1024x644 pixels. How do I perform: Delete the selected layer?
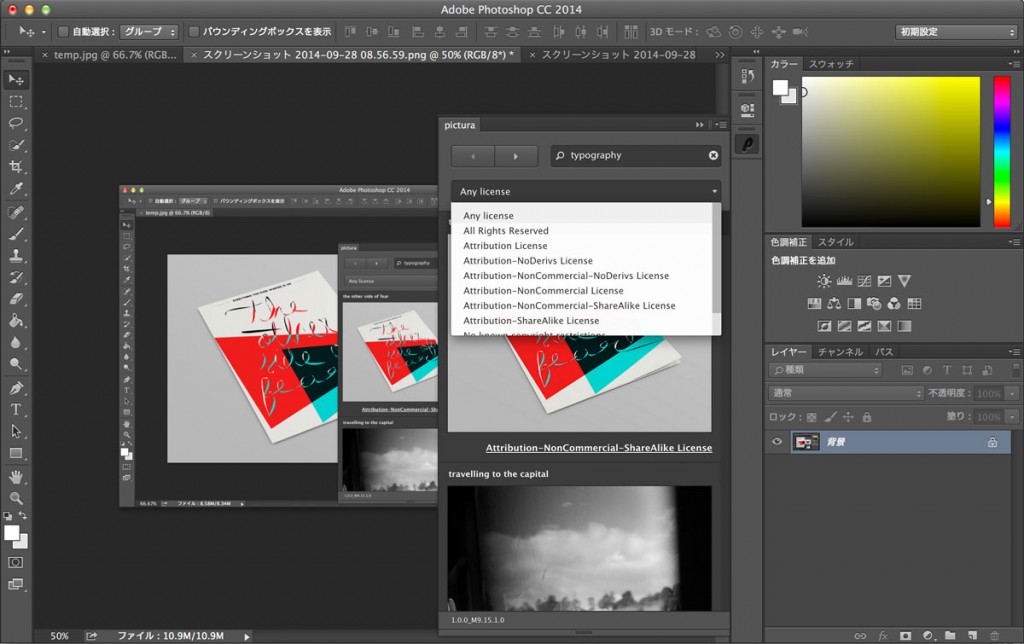tap(995, 636)
